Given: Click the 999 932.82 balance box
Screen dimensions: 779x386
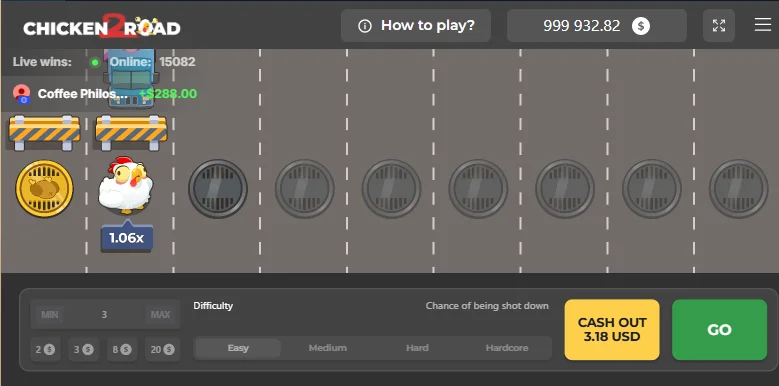Looking at the screenshot, I should tap(597, 25).
